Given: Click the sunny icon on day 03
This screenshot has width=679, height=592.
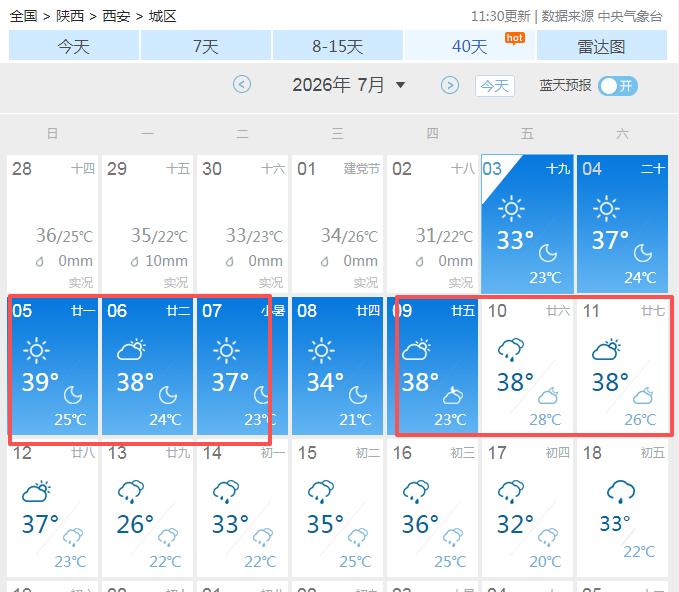Looking at the screenshot, I should (x=511, y=209).
